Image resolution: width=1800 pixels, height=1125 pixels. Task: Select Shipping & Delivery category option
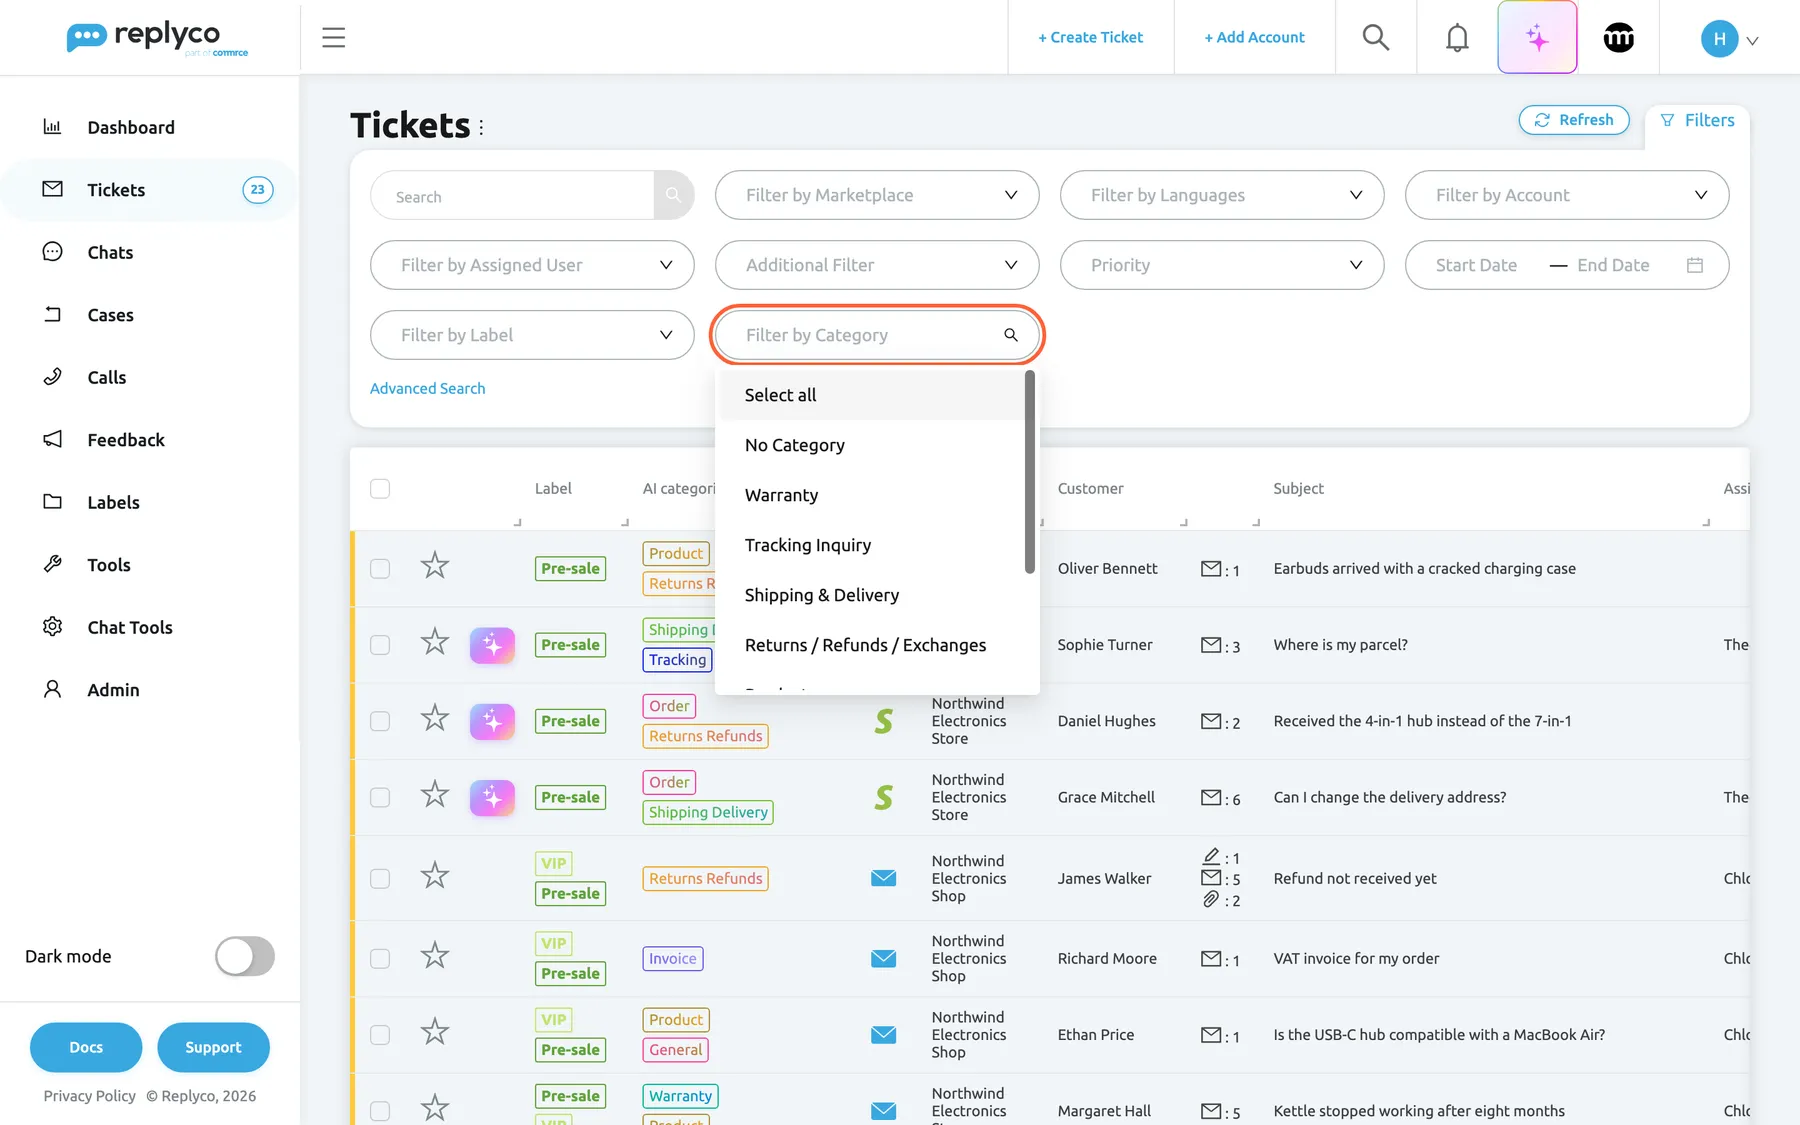[870, 595]
